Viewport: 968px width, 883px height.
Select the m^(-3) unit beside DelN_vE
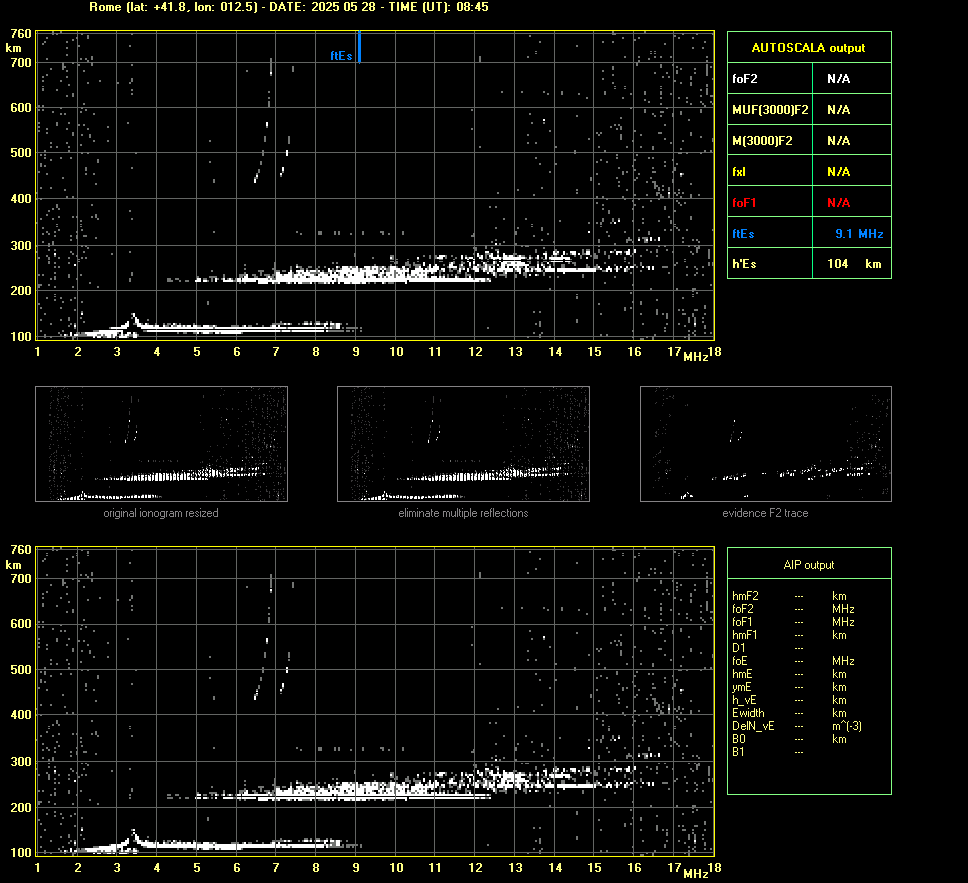pyautogui.click(x=847, y=726)
